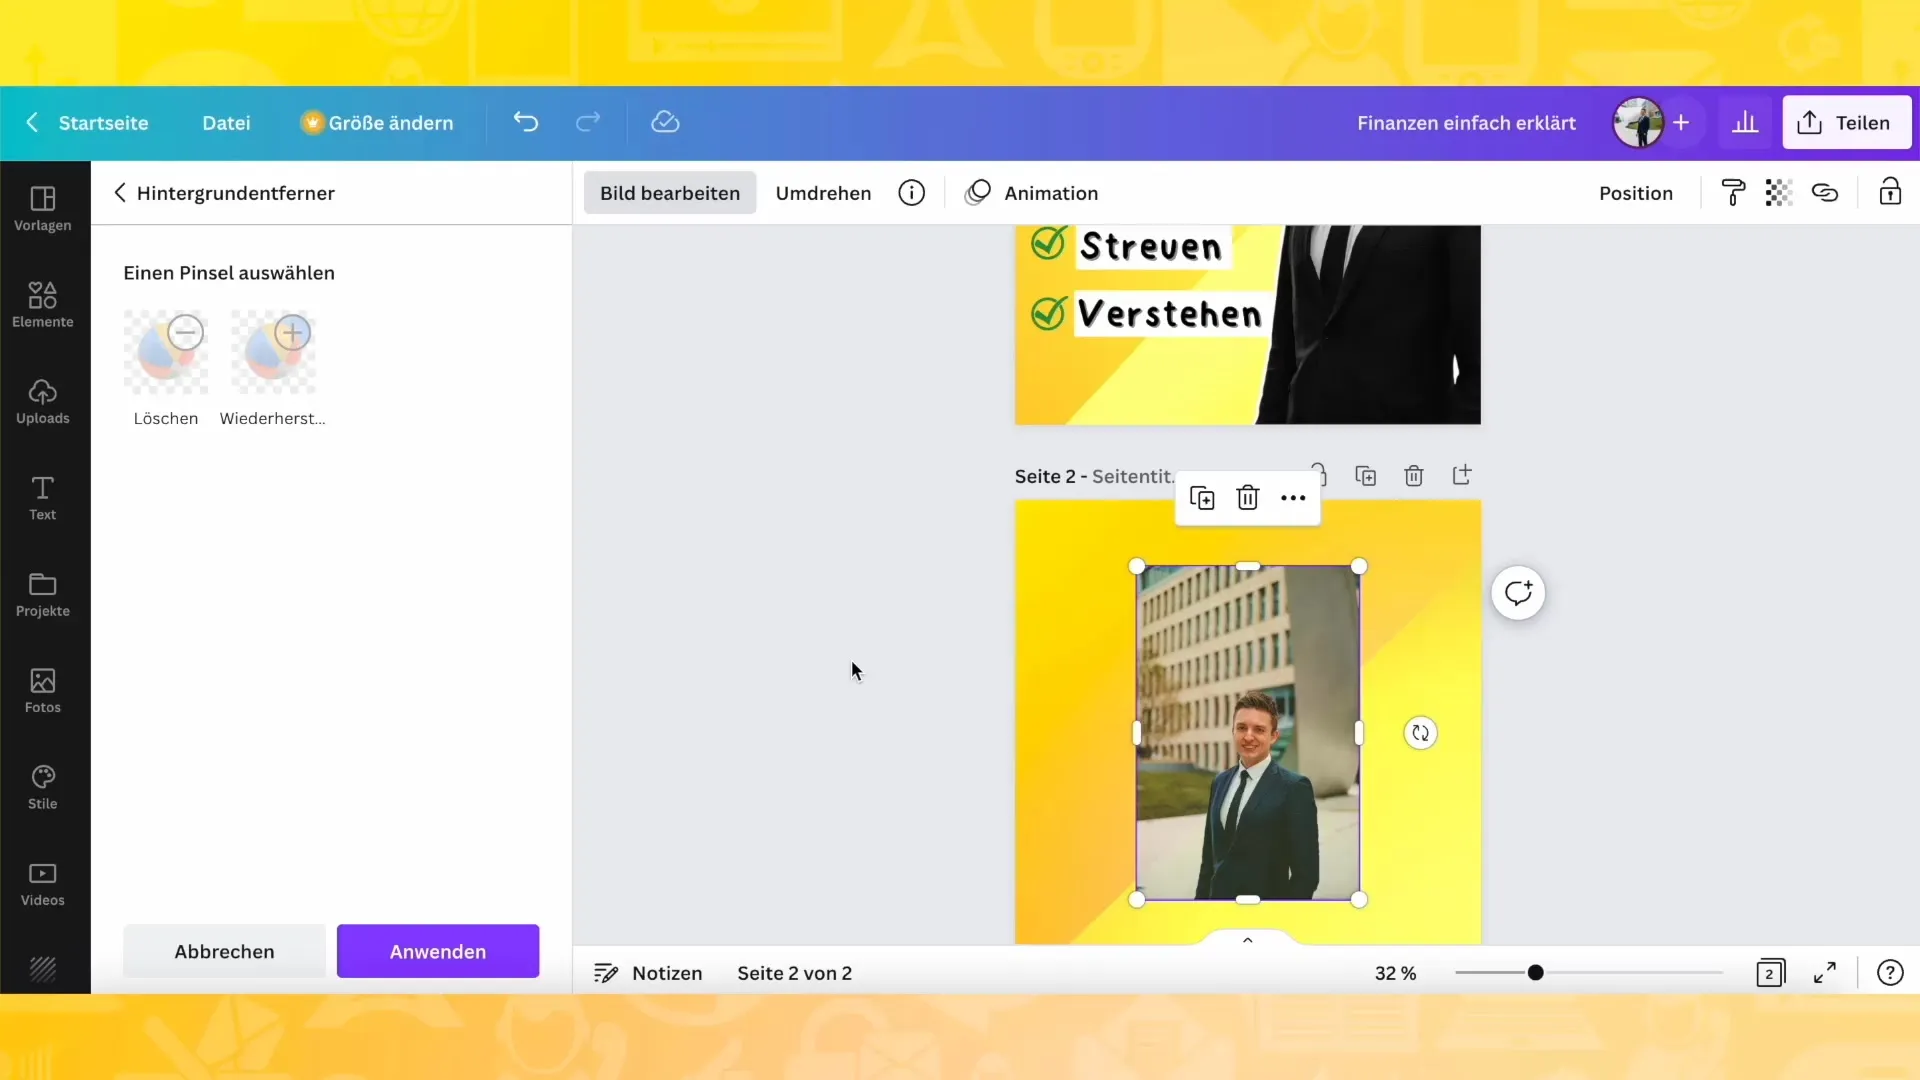Open the Videos sidebar panel

coord(43,884)
